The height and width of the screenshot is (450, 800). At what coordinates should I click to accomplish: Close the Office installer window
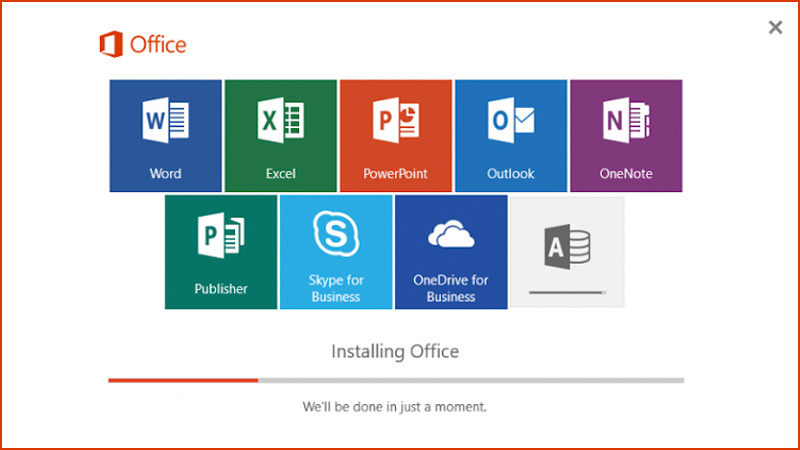pyautogui.click(x=776, y=27)
